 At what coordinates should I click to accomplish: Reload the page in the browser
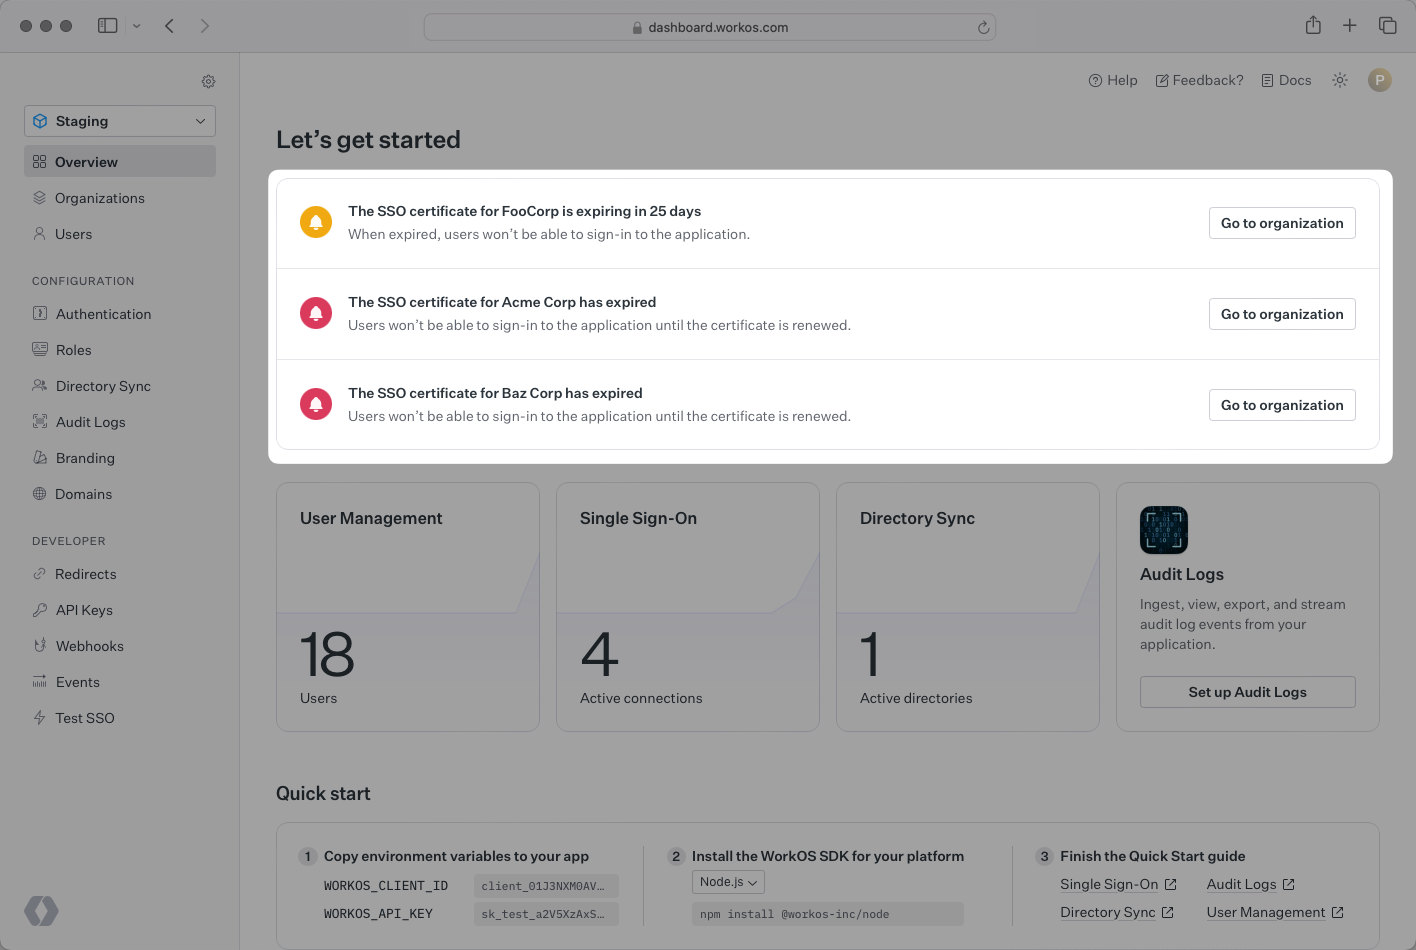click(x=983, y=27)
